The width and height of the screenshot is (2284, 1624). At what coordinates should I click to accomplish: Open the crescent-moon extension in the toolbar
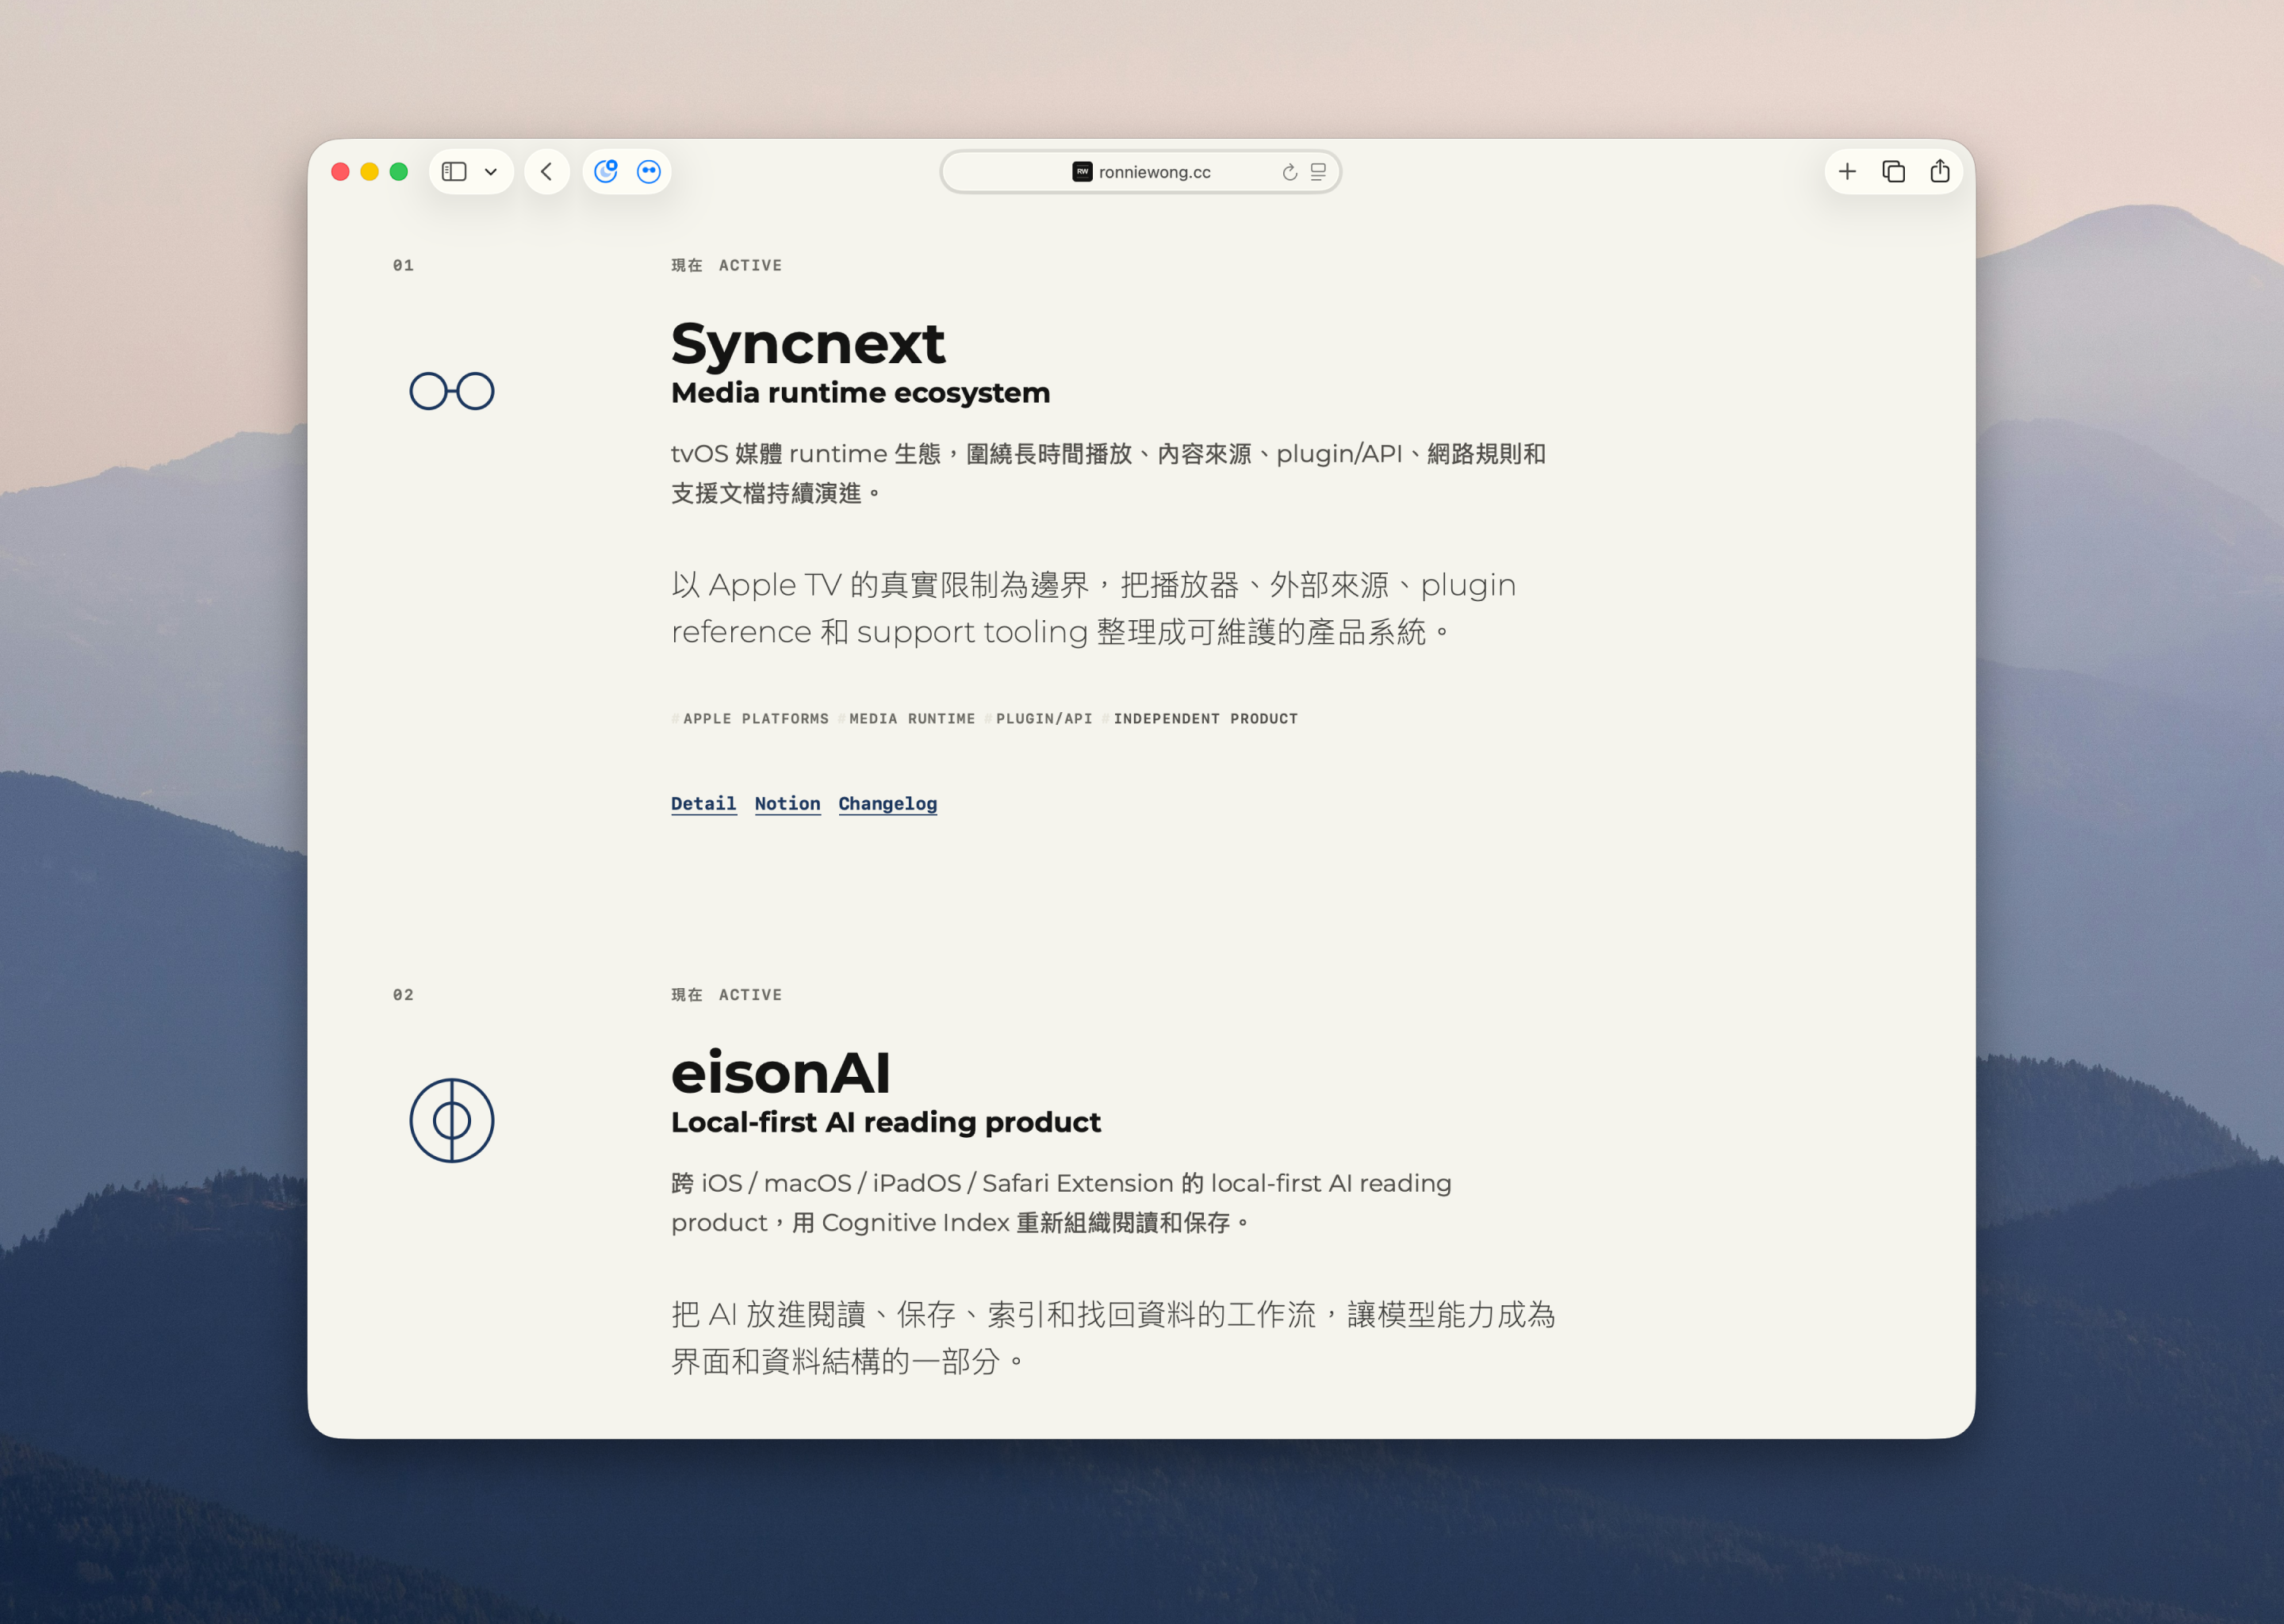pos(606,172)
